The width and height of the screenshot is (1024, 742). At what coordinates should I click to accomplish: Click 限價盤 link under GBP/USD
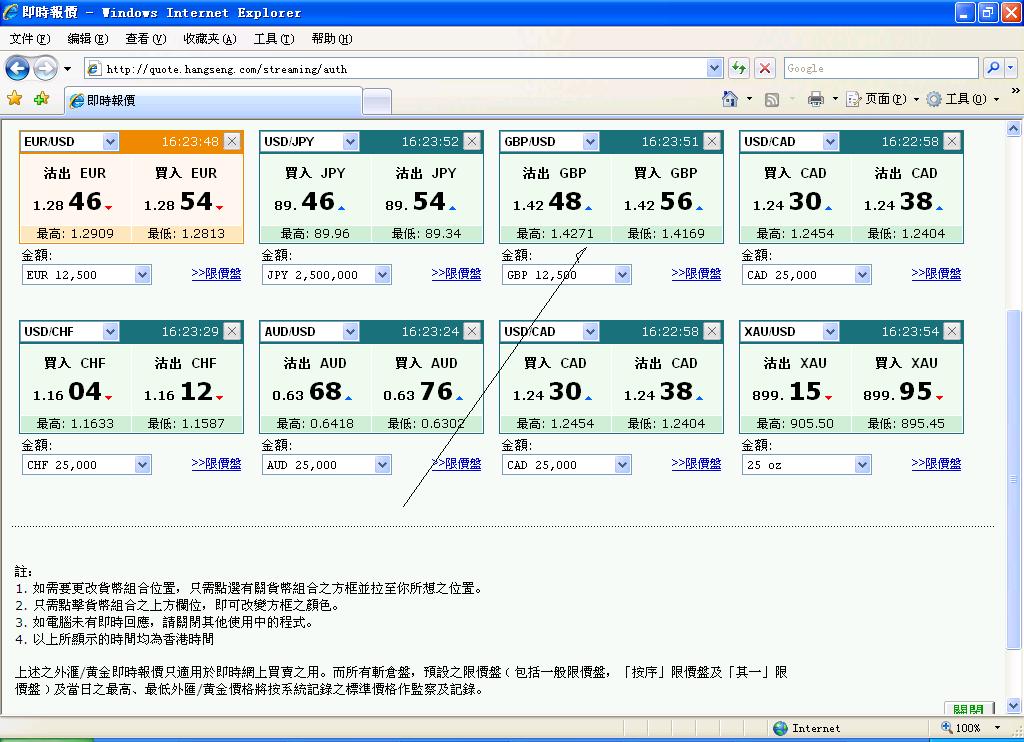pyautogui.click(x=696, y=274)
